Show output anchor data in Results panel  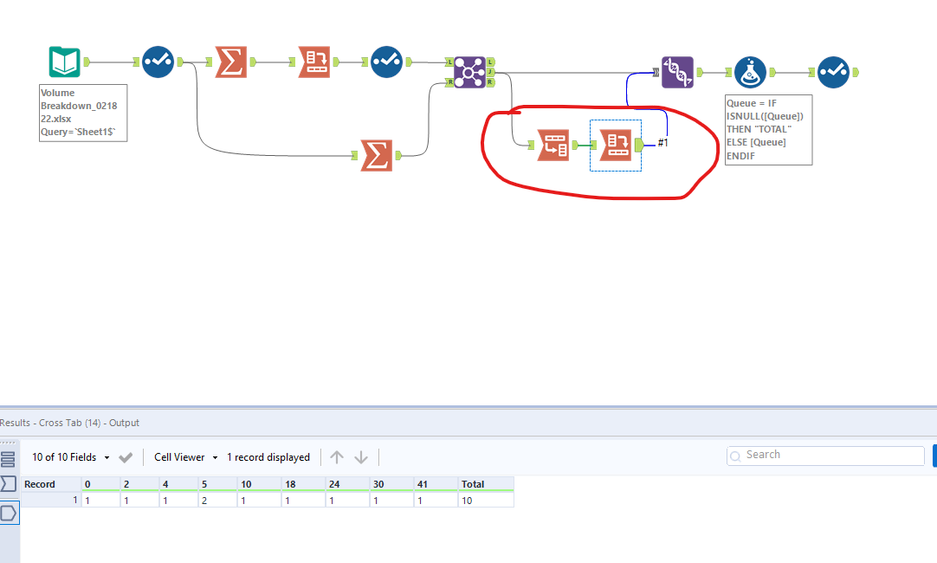pos(8,513)
